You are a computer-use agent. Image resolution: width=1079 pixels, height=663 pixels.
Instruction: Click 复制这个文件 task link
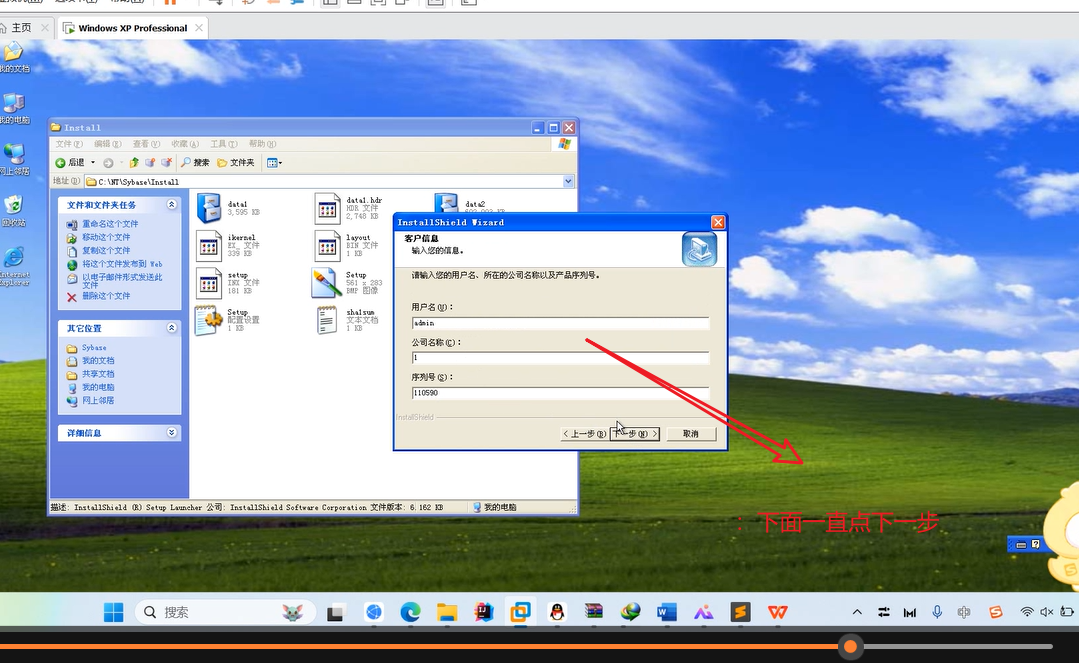[106, 251]
